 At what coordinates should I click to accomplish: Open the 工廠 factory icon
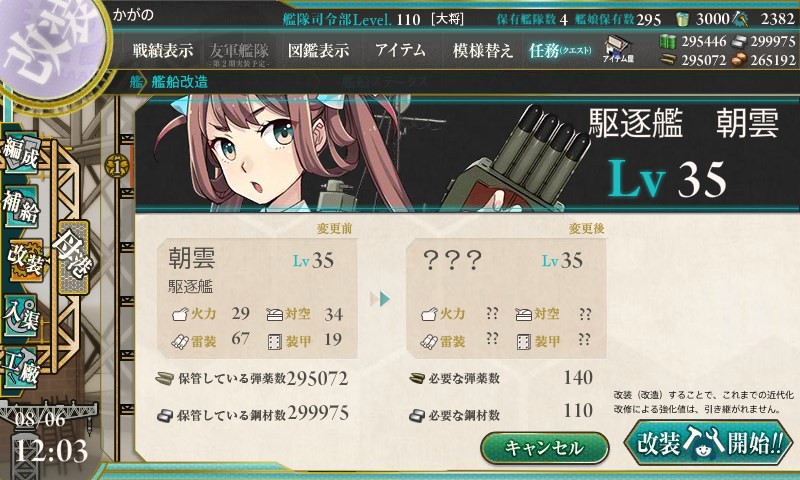pos(21,368)
